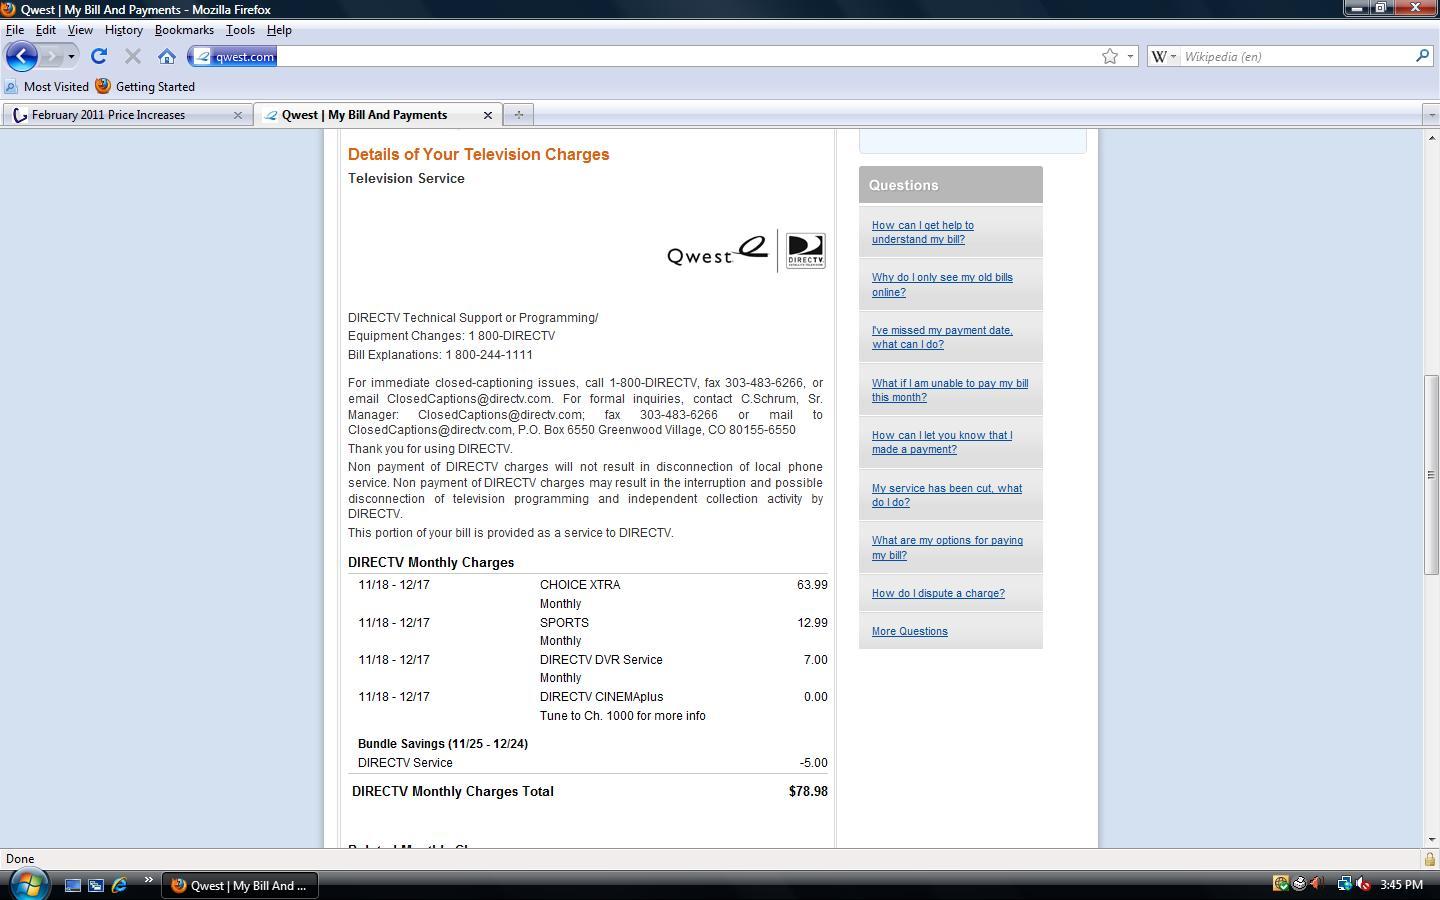This screenshot has width=1440, height=900.
Task: Open the View menu
Action: click(x=80, y=30)
